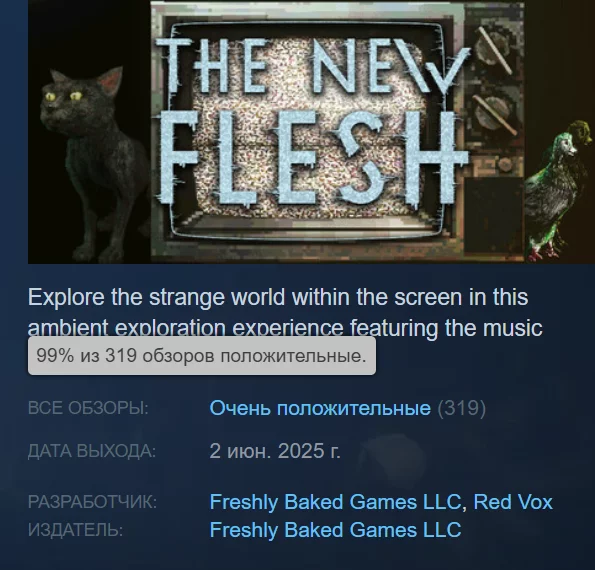
Task: Open The New Flesh header capsule image
Action: pyautogui.click(x=311, y=132)
